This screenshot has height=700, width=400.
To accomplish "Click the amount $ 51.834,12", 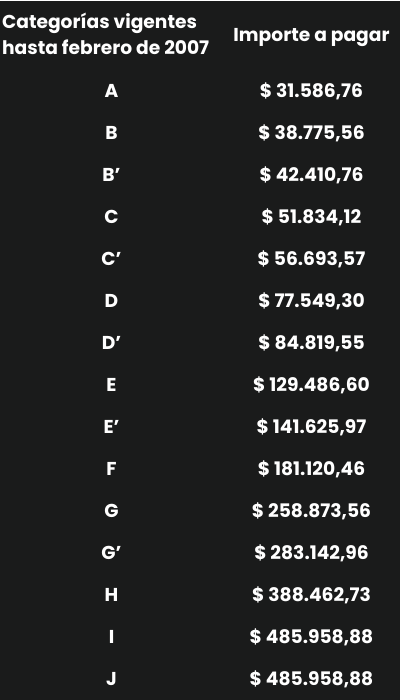I will 311,217.
